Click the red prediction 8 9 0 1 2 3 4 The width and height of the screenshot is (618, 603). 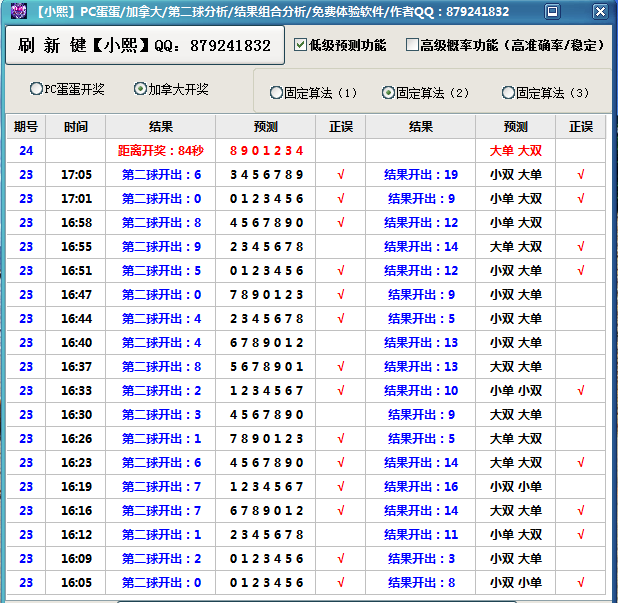click(266, 151)
